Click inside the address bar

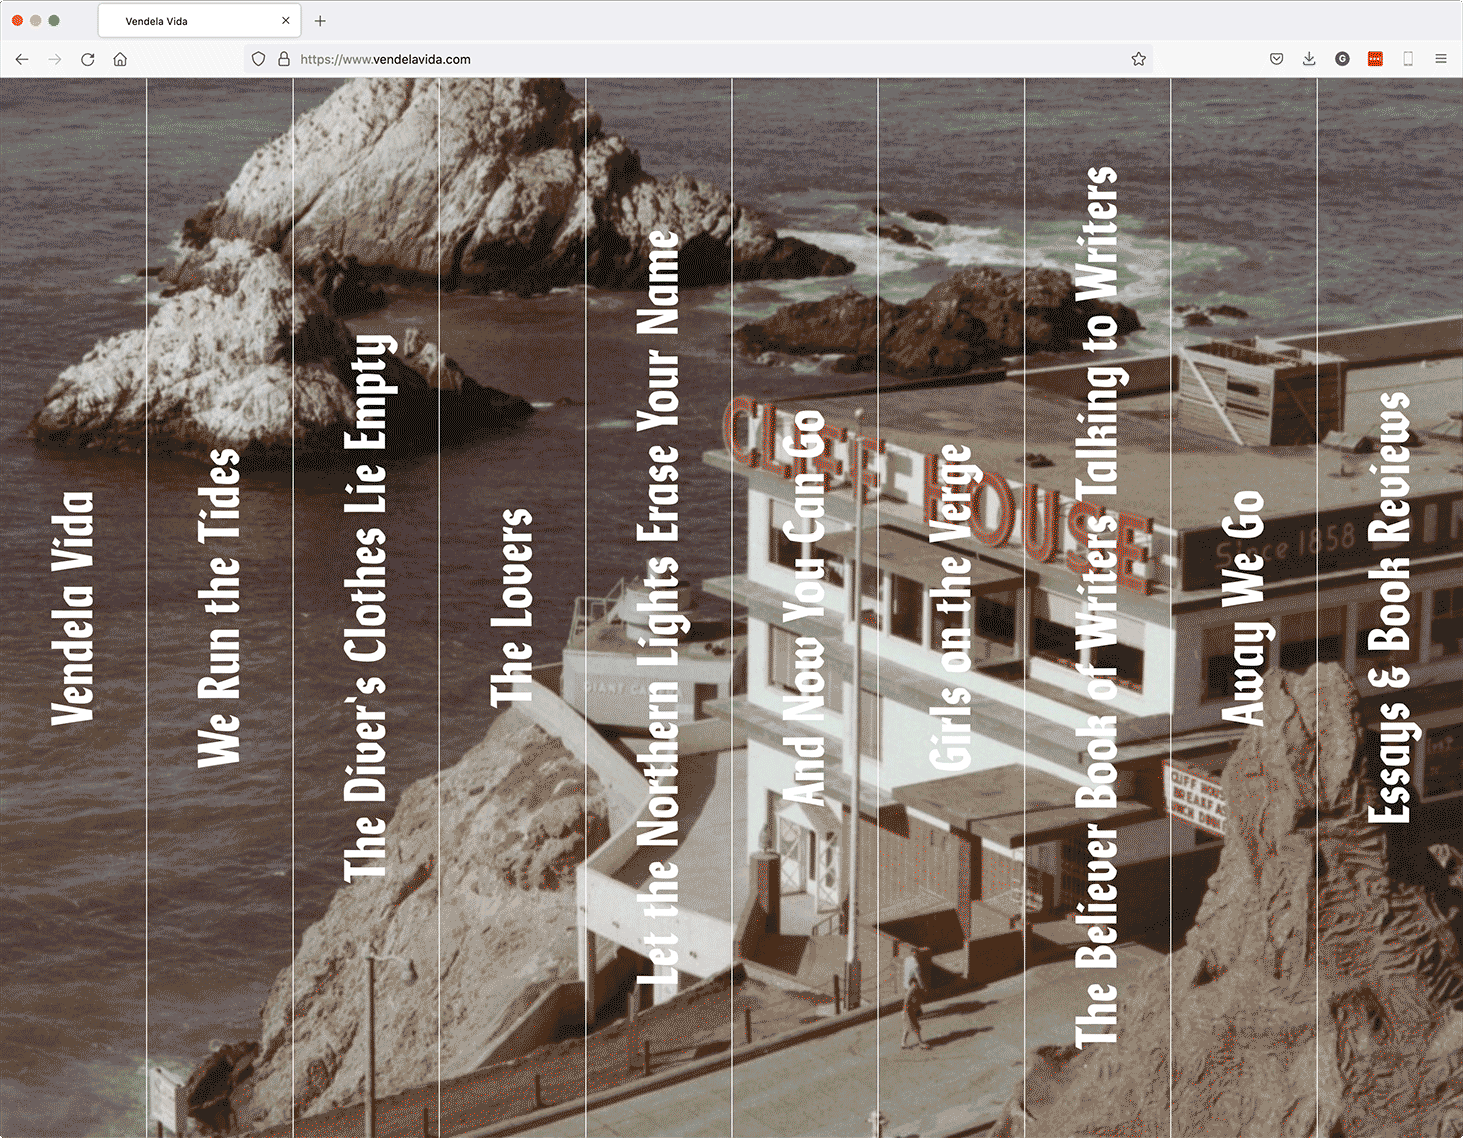pyautogui.click(x=600, y=59)
